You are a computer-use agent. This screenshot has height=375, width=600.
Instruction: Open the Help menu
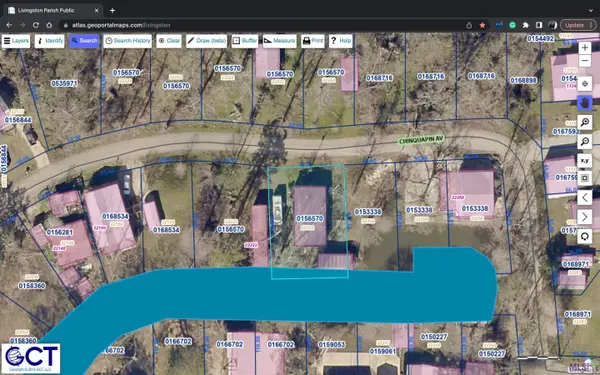[341, 41]
